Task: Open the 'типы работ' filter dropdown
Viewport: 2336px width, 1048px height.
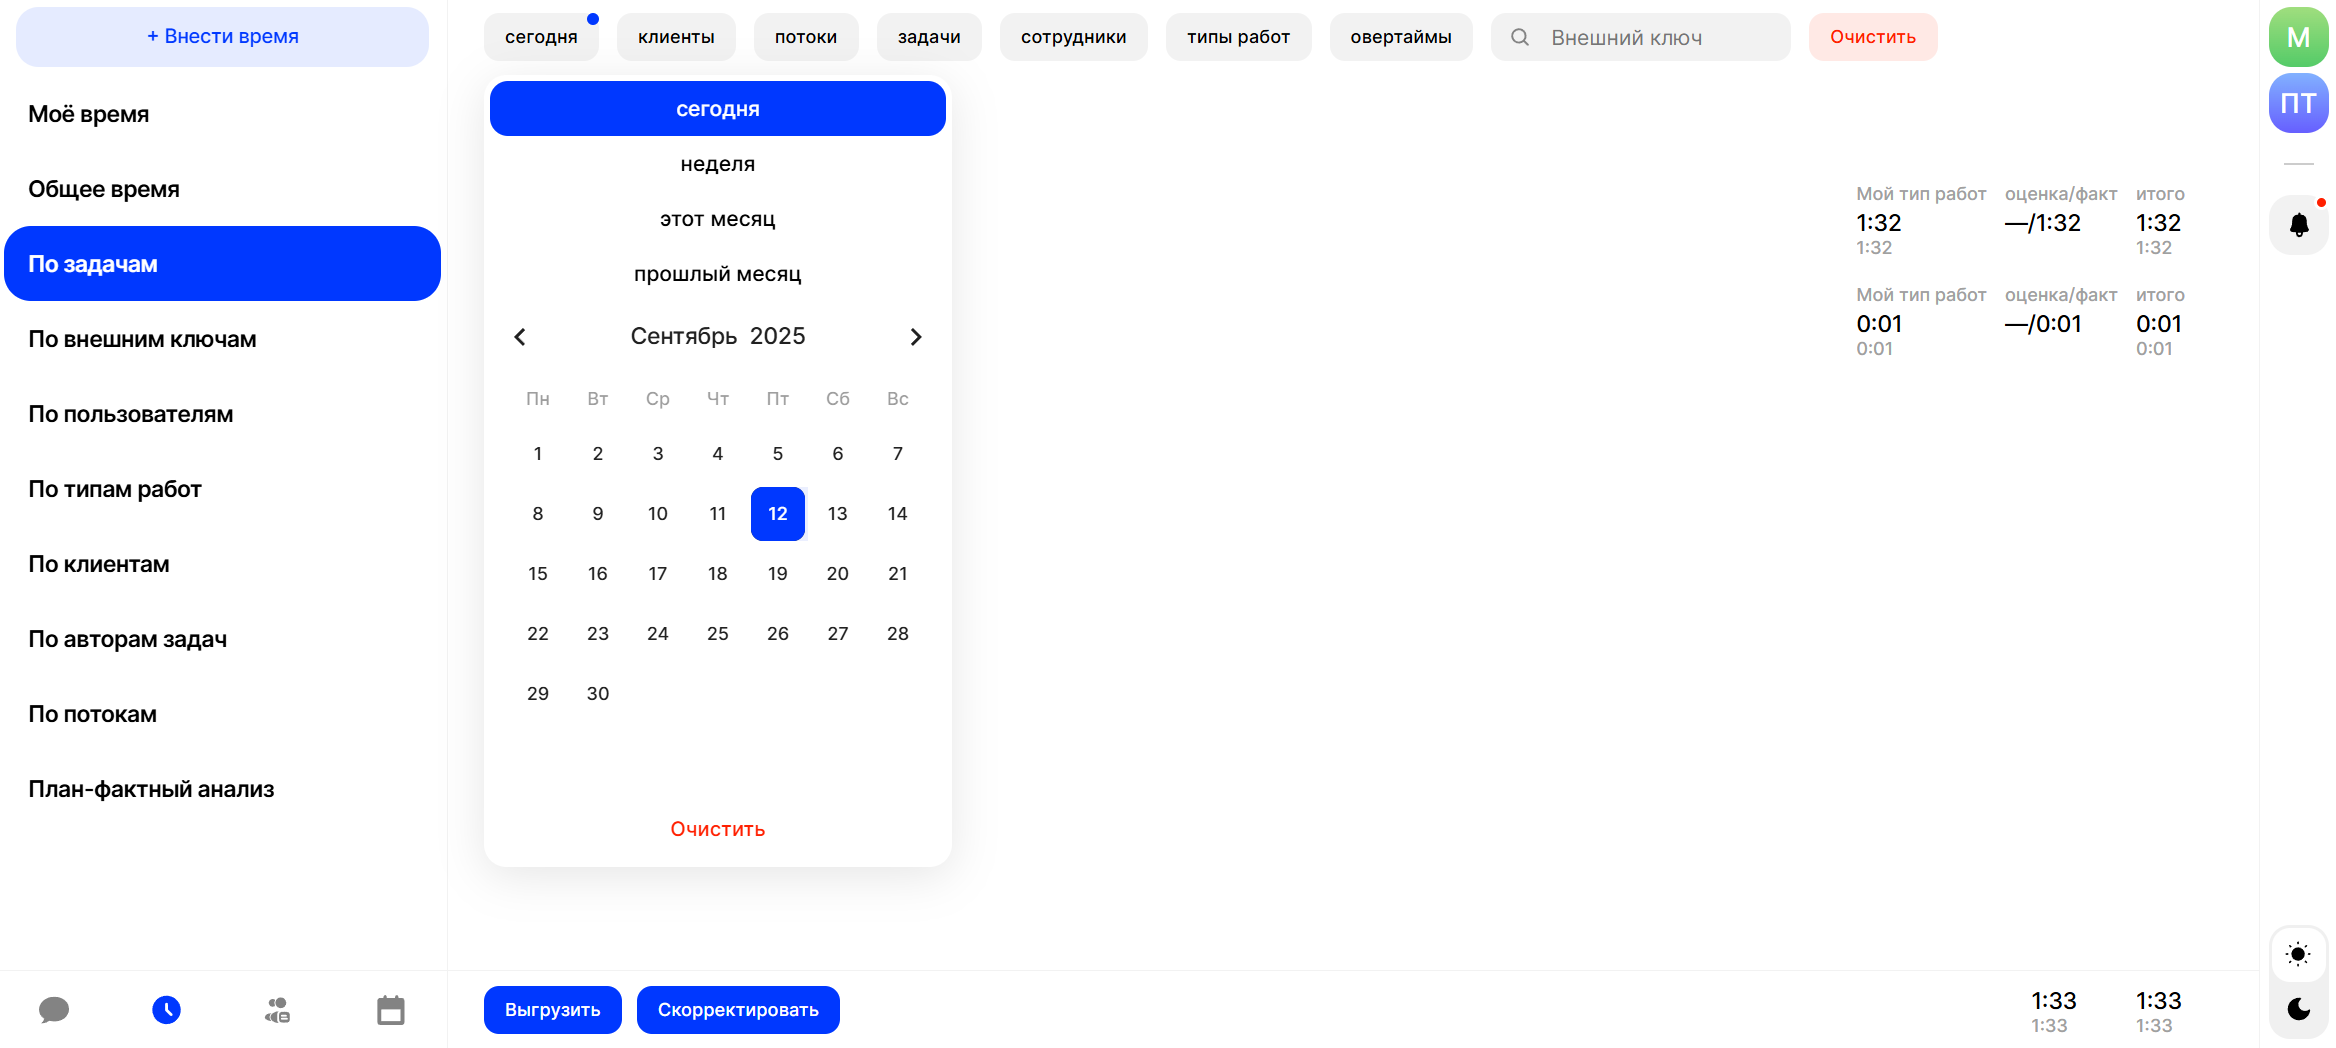Action: (x=1238, y=37)
